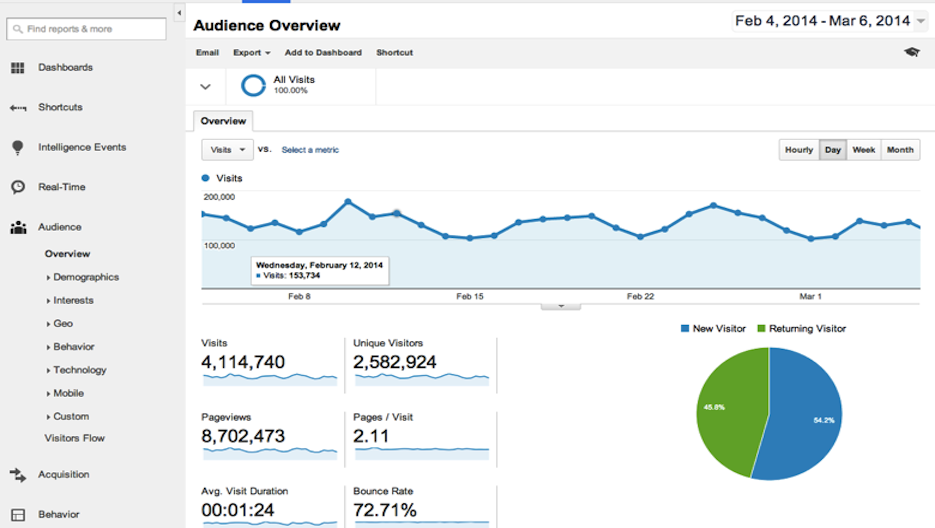Click the Email button
Screen dimensions: 935x528
(x=208, y=53)
